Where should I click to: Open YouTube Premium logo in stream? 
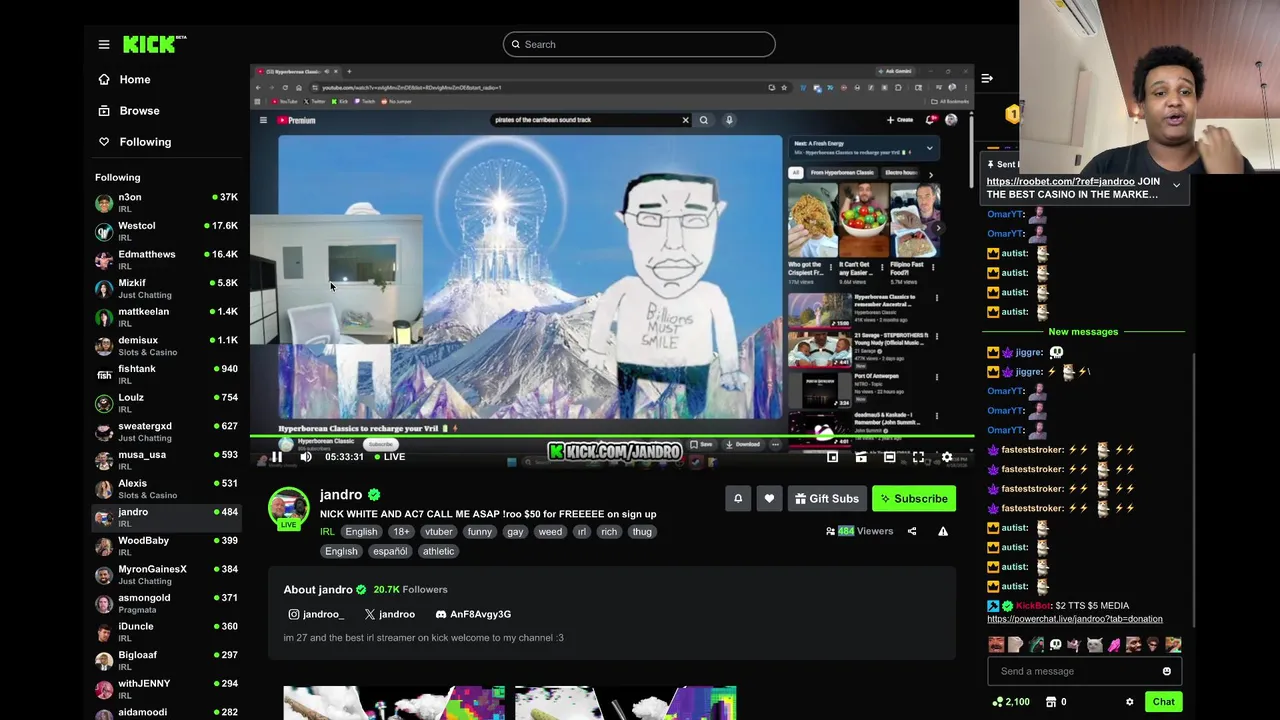(296, 120)
